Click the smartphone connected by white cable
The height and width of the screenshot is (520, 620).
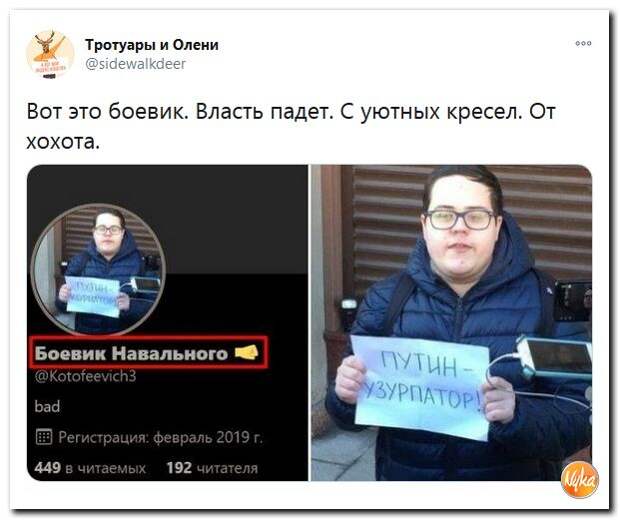[x=554, y=357]
